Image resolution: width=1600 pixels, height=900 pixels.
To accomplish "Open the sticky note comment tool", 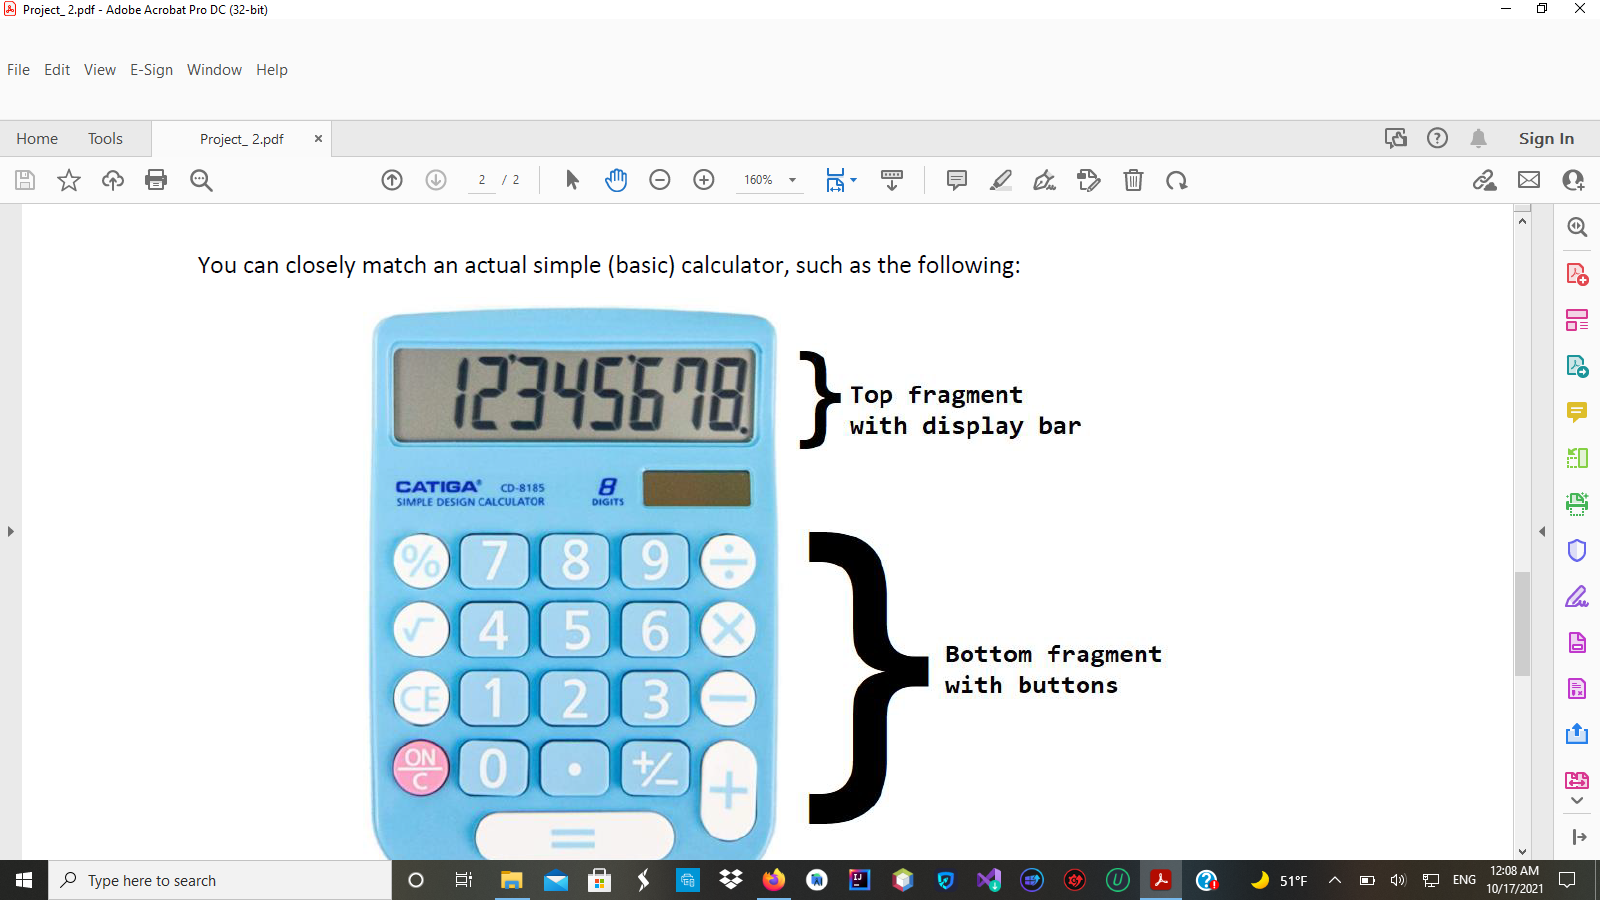I will [957, 180].
